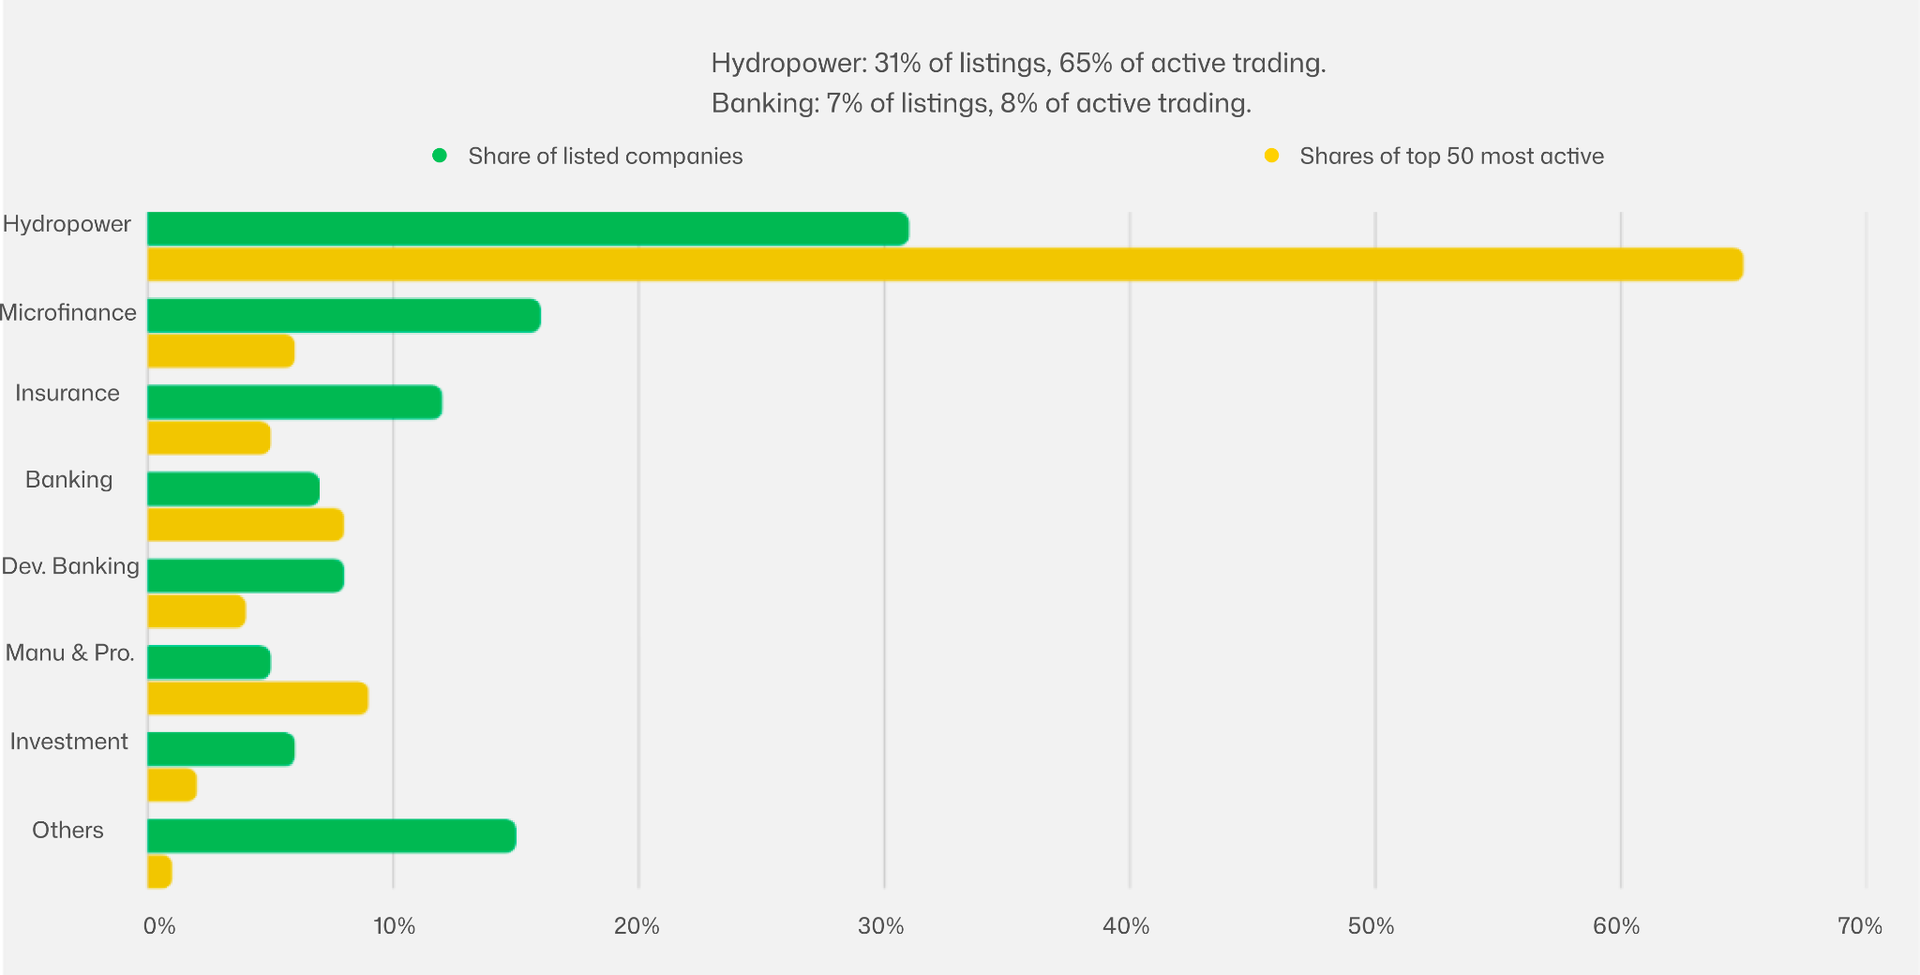The image size is (1920, 975).
Task: Click the Others green bar
Action: (331, 836)
